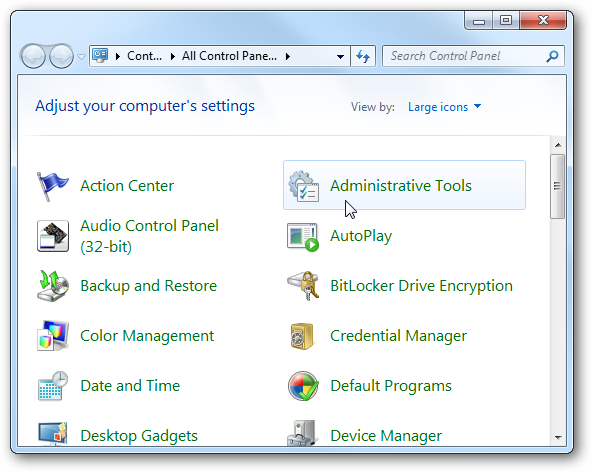This screenshot has height=472, width=592.
Task: Open the Date and Time calendar icon
Action: click(x=53, y=386)
